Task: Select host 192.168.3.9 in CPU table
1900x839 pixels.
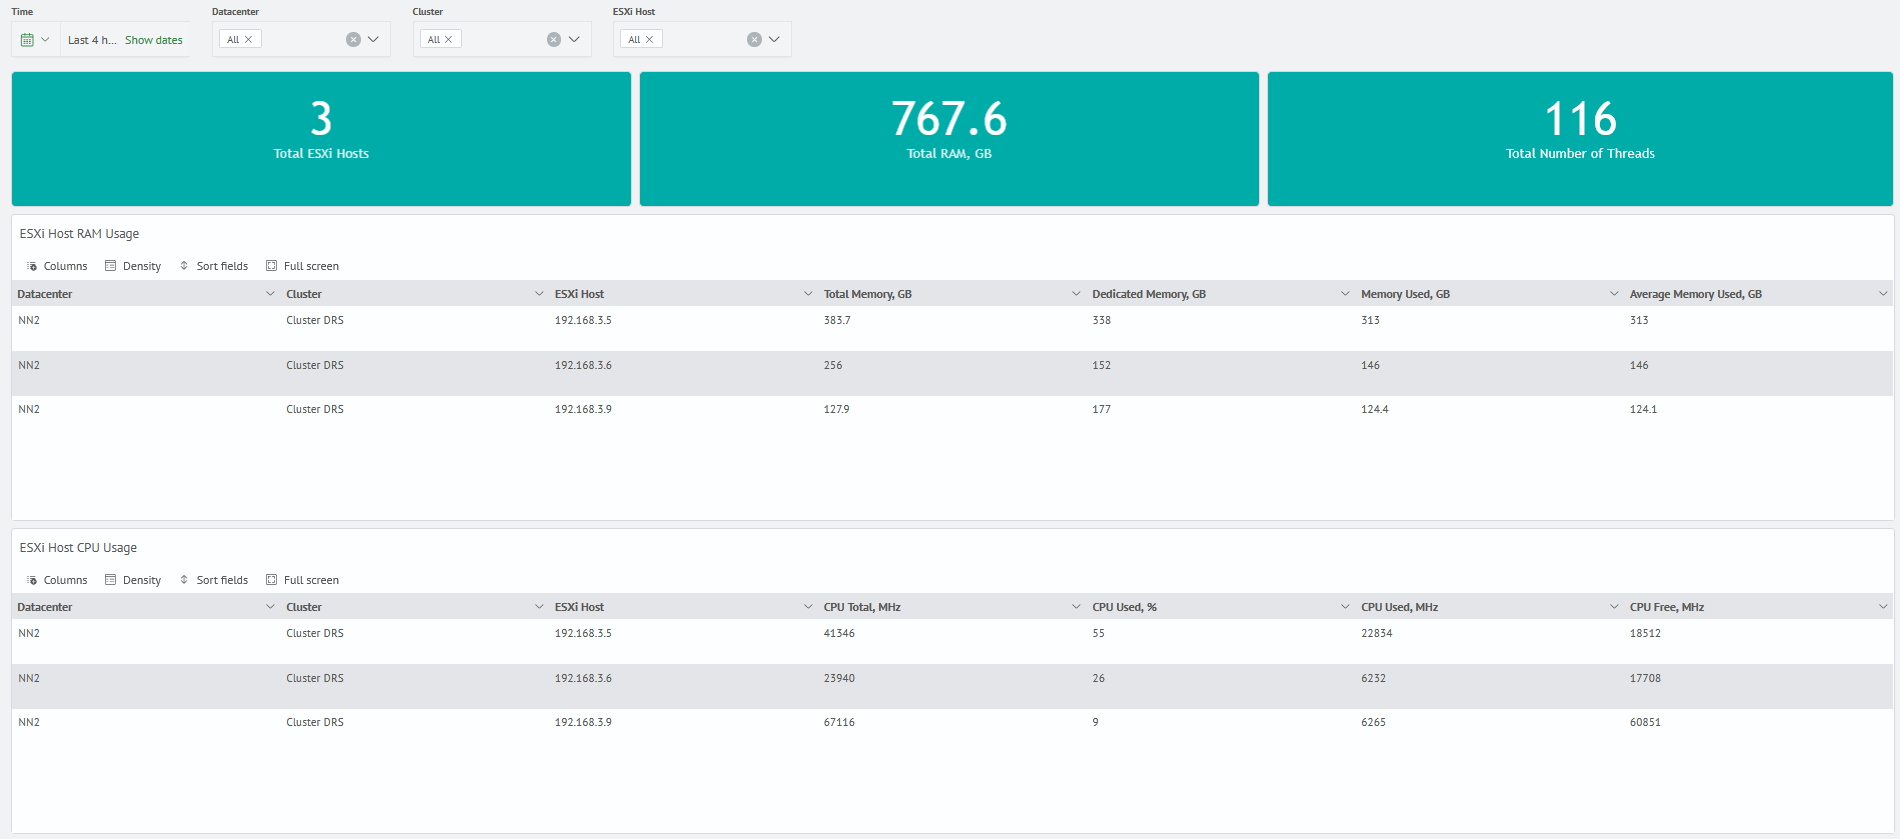Action: (x=583, y=723)
